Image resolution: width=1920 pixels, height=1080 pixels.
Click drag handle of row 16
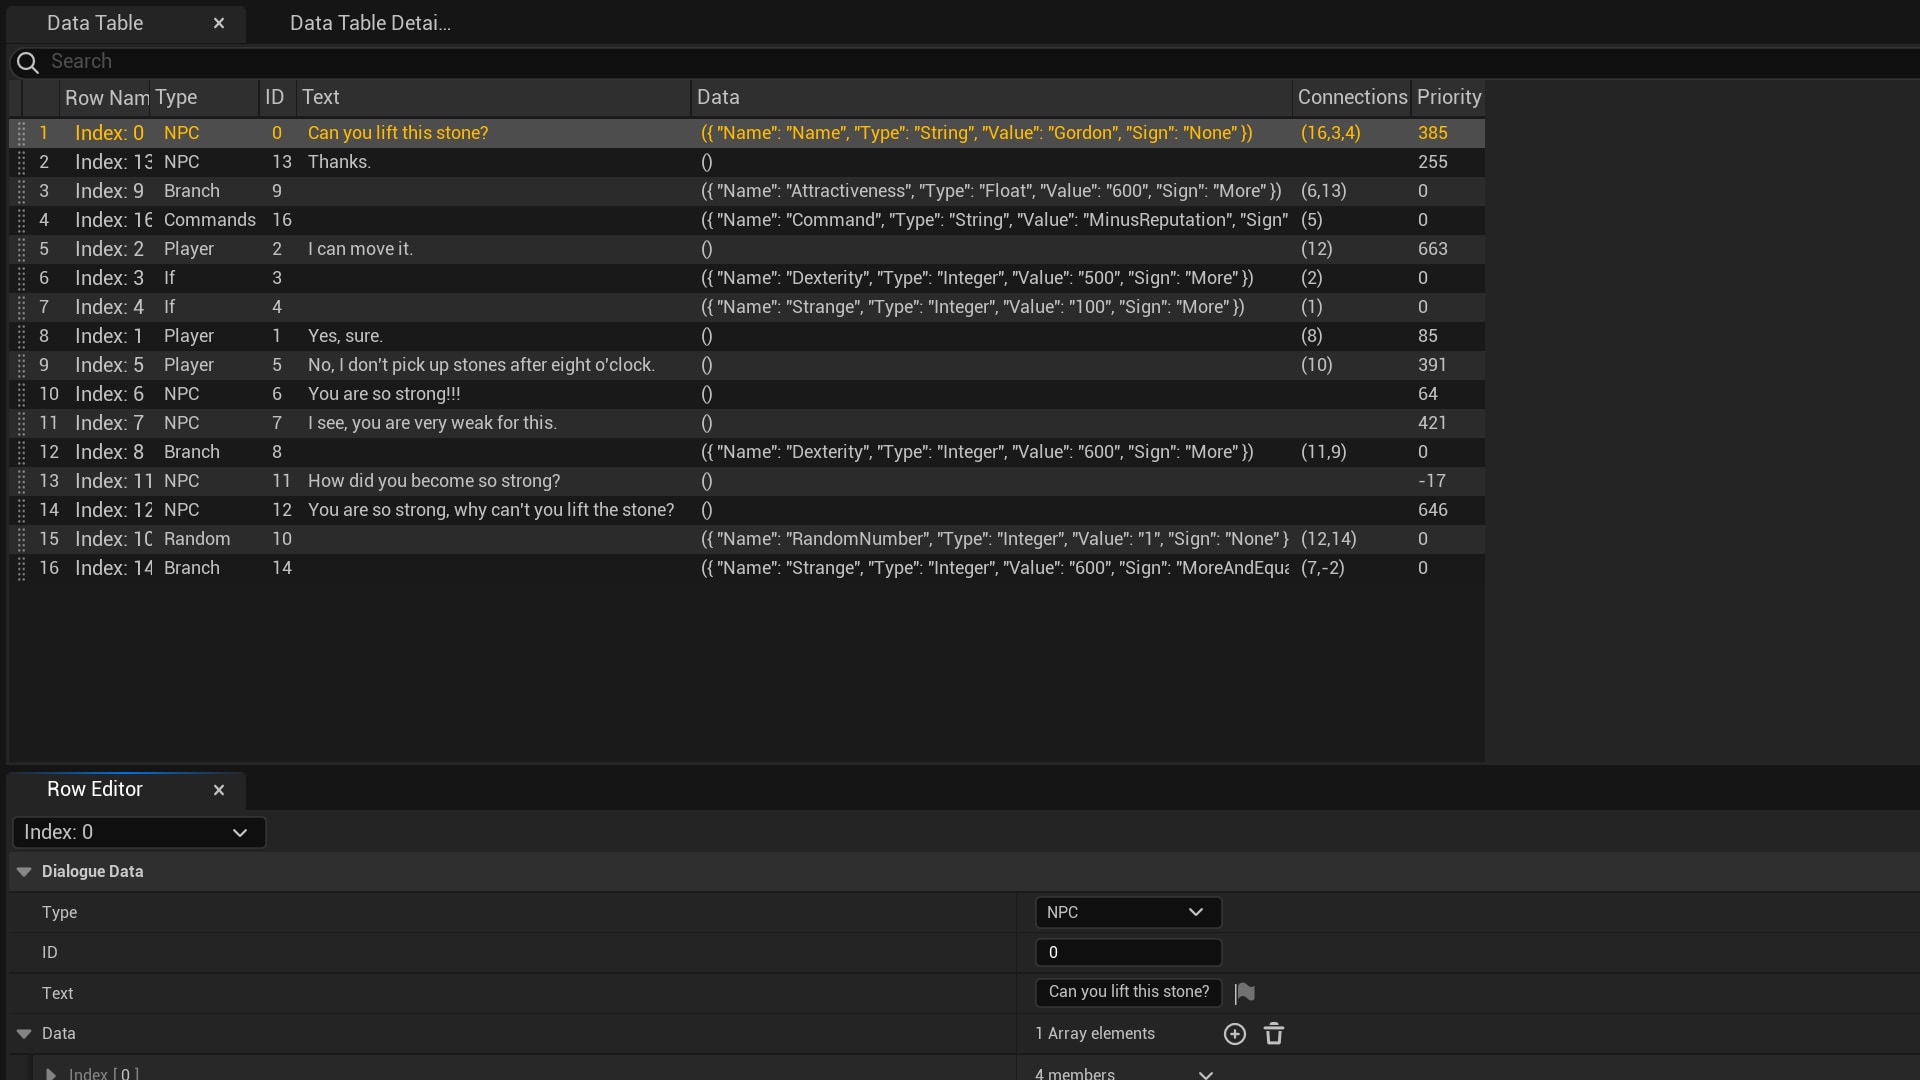click(x=21, y=568)
